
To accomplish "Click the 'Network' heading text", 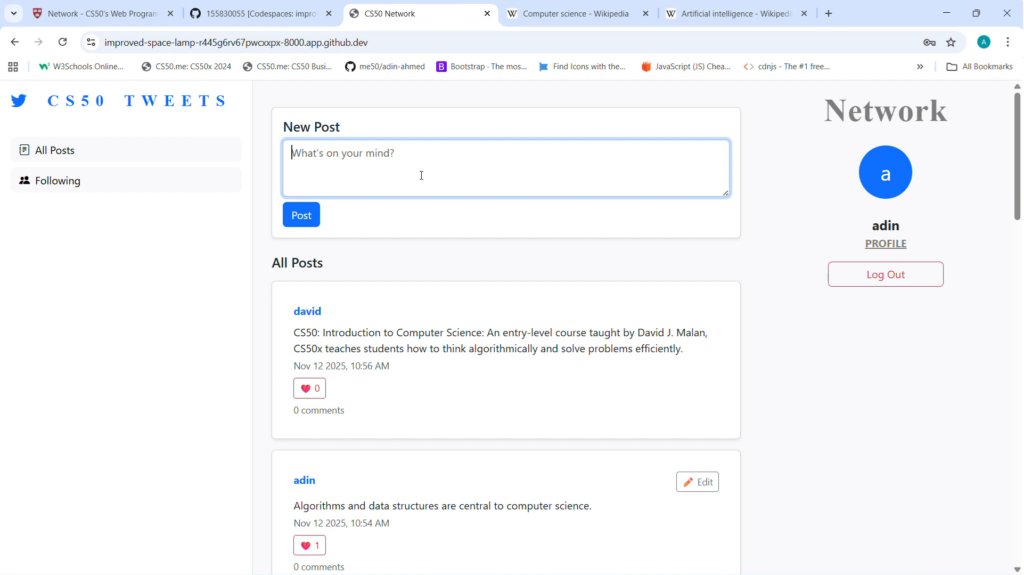I will coord(886,110).
